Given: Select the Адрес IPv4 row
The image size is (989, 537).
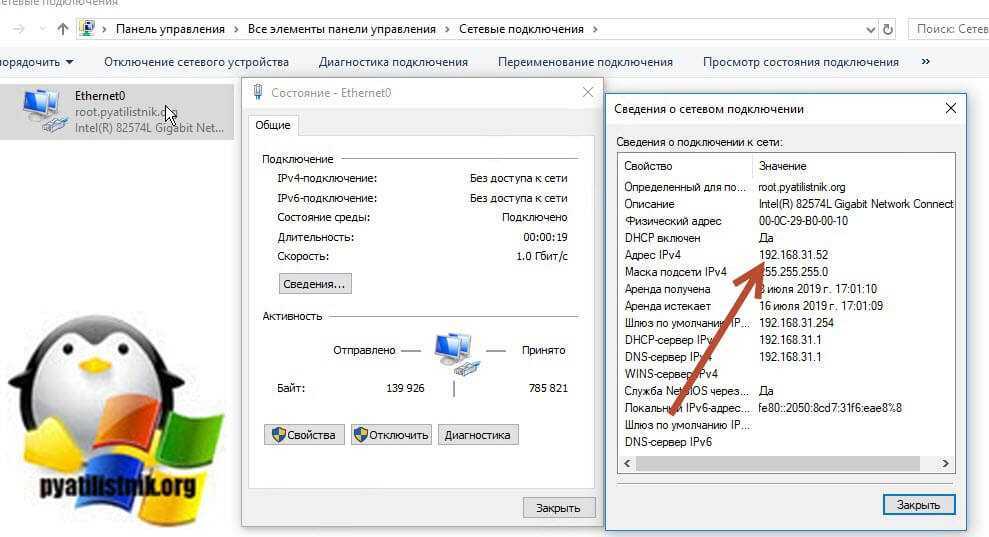Looking at the screenshot, I should (787, 255).
